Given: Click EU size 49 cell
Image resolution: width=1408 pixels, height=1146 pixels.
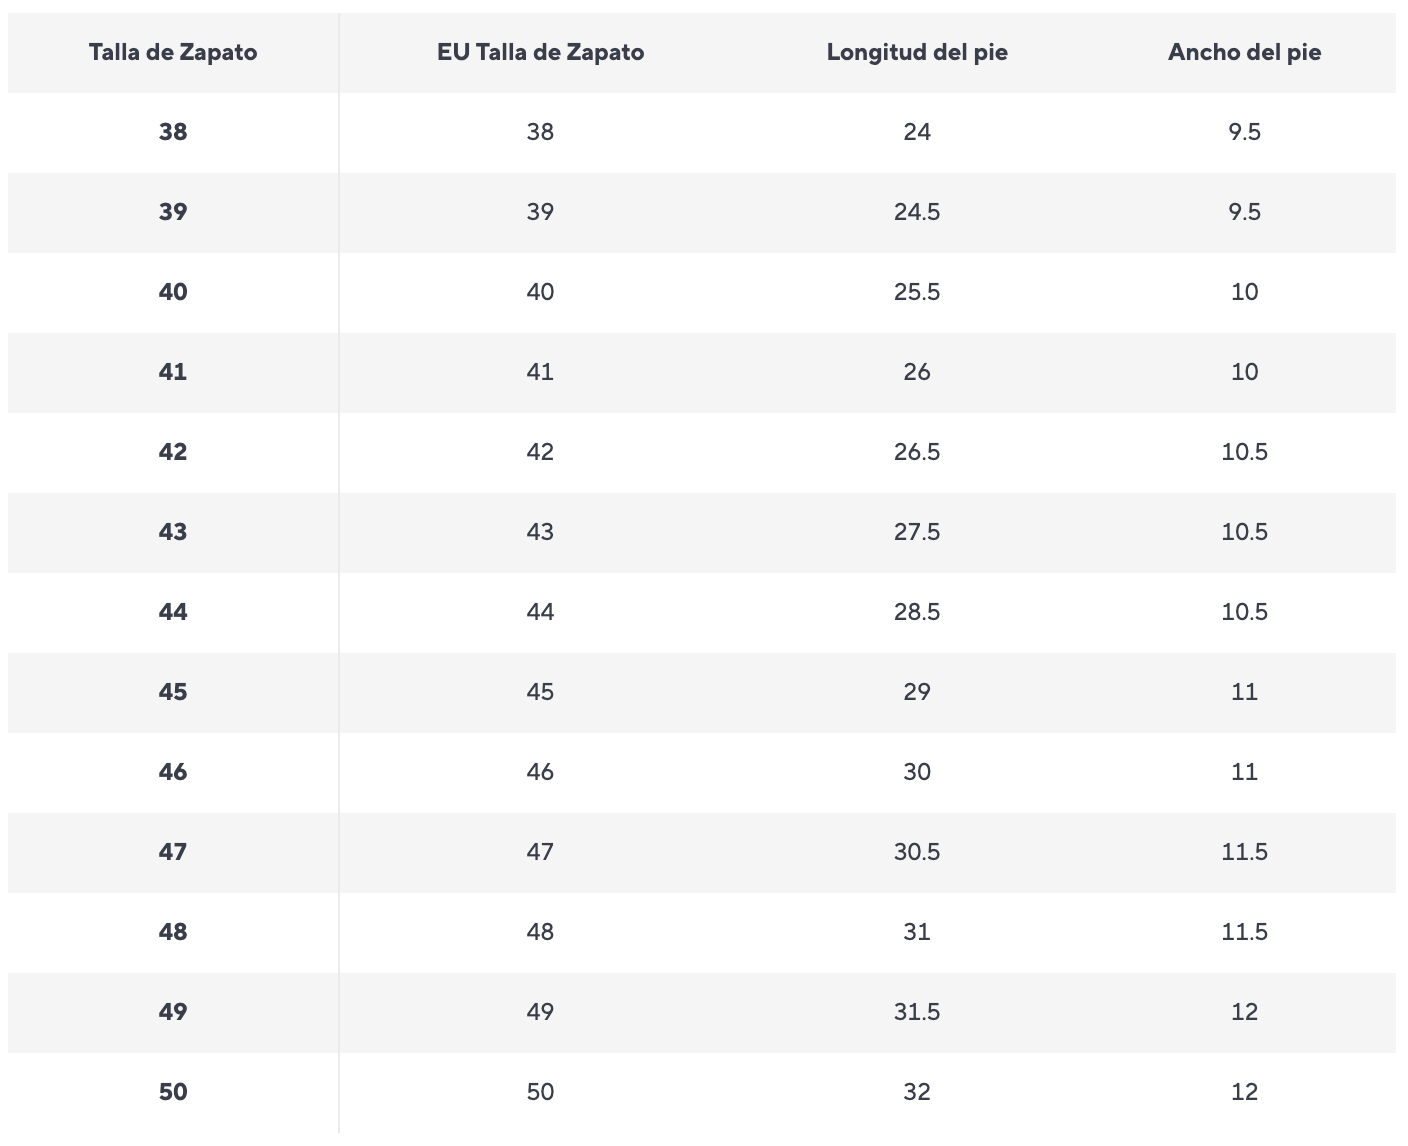Looking at the screenshot, I should point(540,1012).
